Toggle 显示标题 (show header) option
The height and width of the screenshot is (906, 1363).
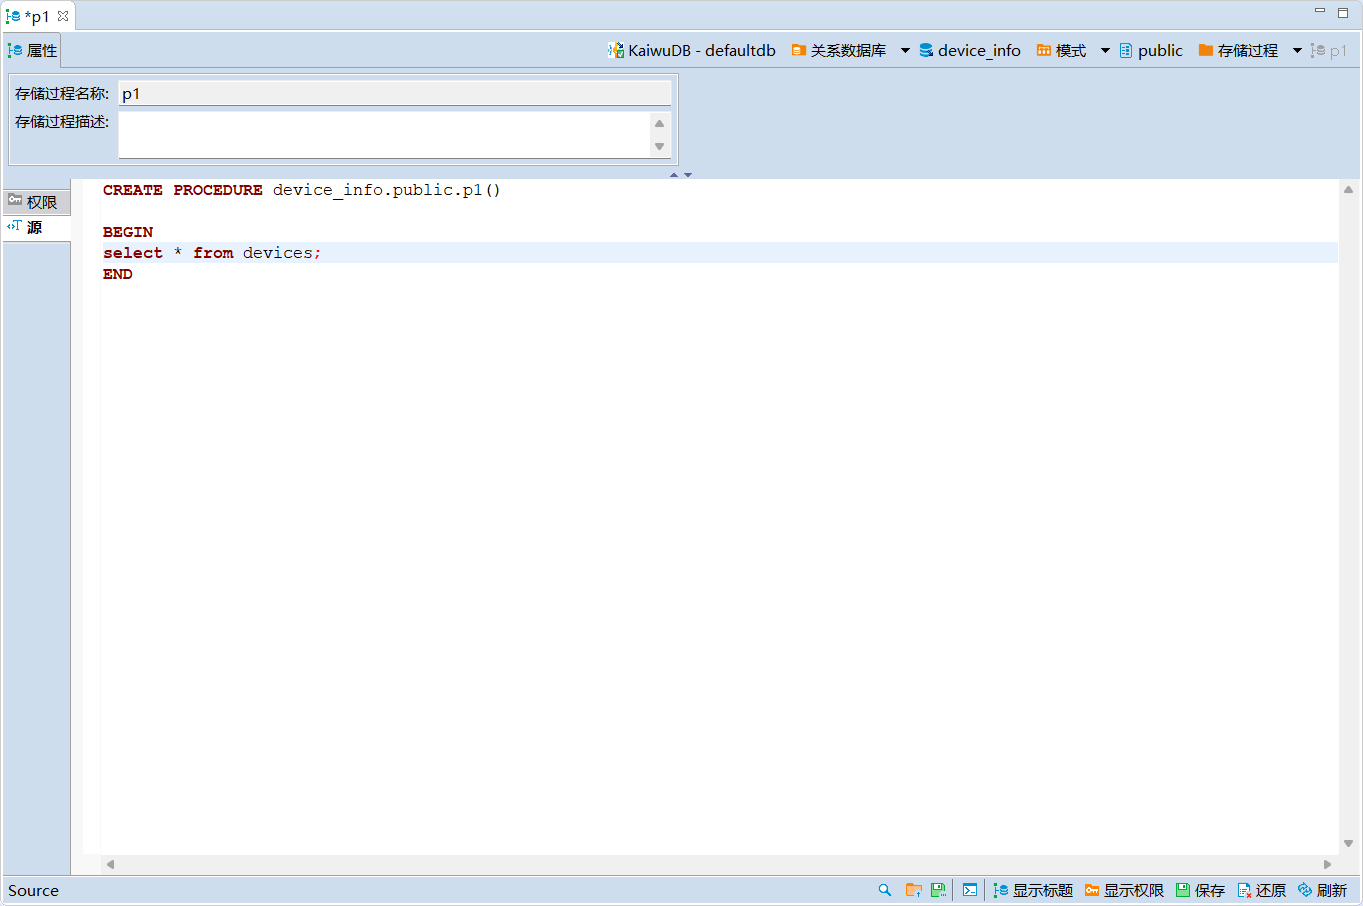tap(1033, 890)
